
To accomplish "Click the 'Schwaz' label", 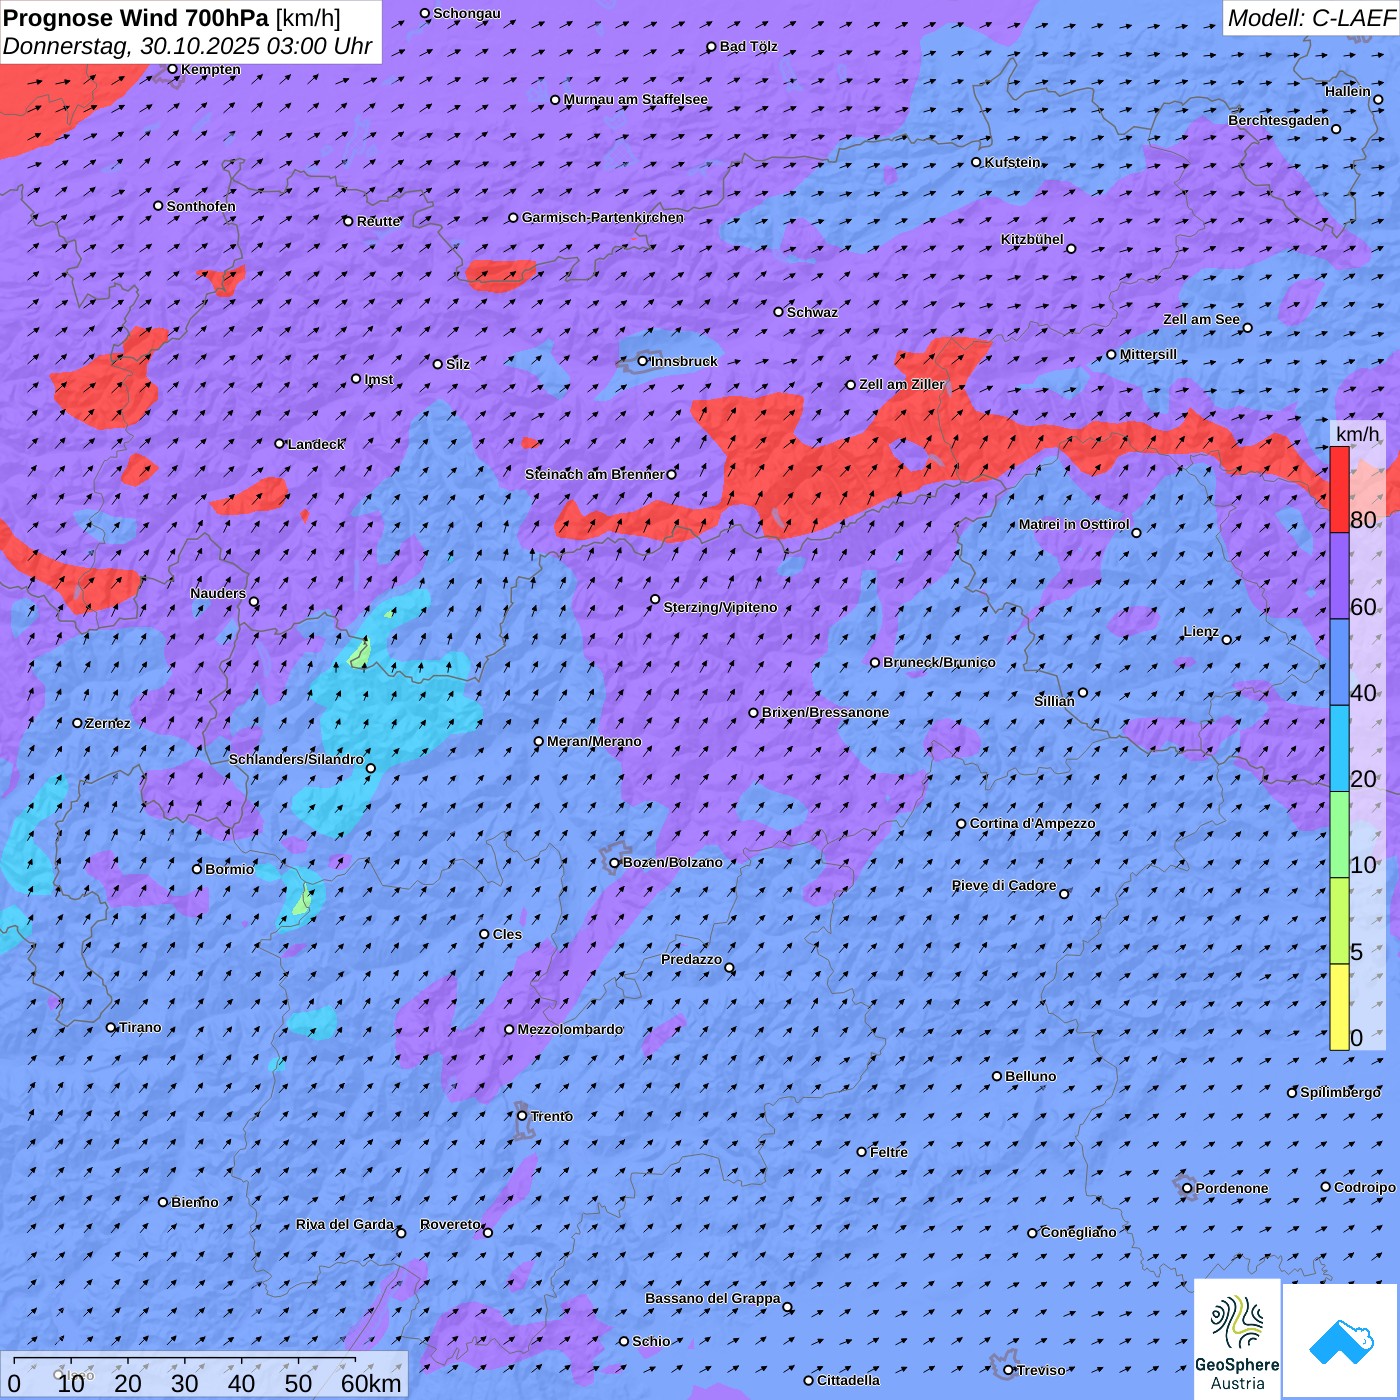I will click(812, 312).
